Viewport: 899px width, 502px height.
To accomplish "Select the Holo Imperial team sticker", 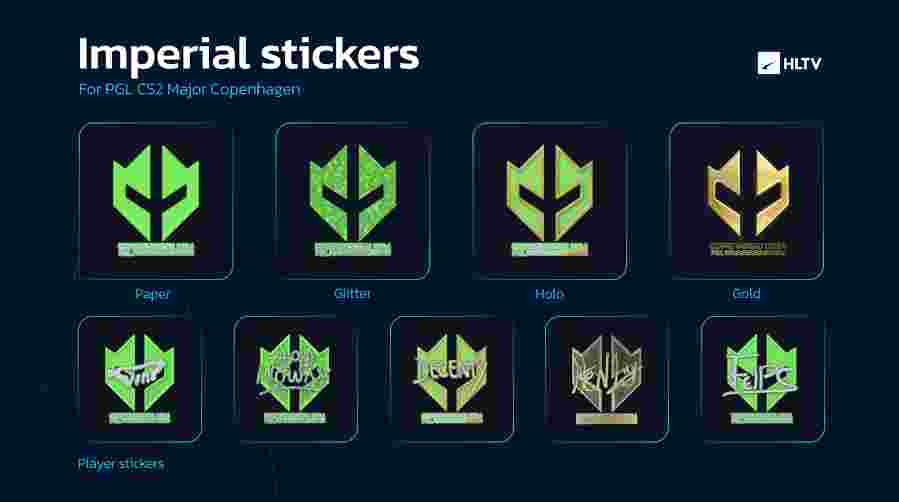I will (x=550, y=201).
